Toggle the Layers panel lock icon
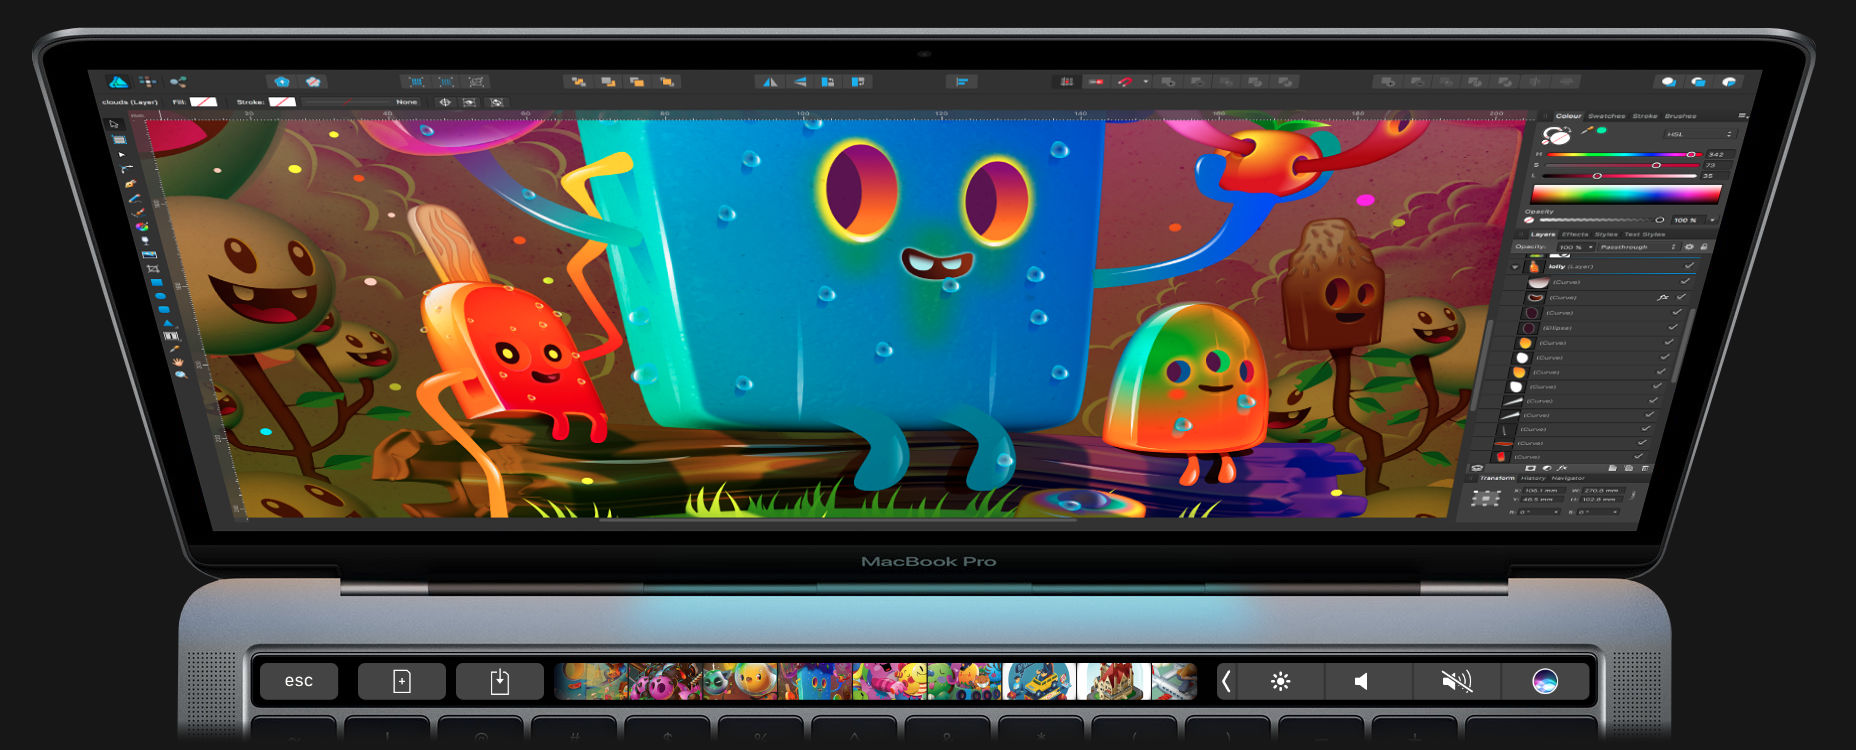Screen dimensions: 1856x750 pyautogui.click(x=1704, y=247)
